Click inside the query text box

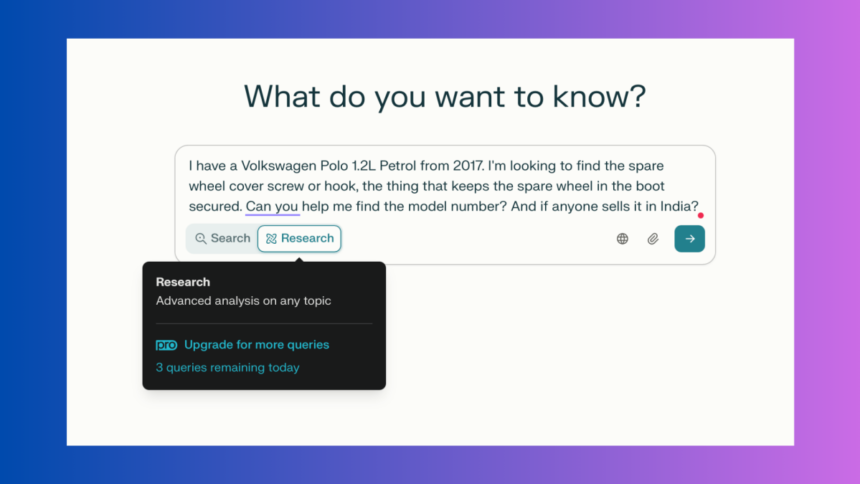445,186
